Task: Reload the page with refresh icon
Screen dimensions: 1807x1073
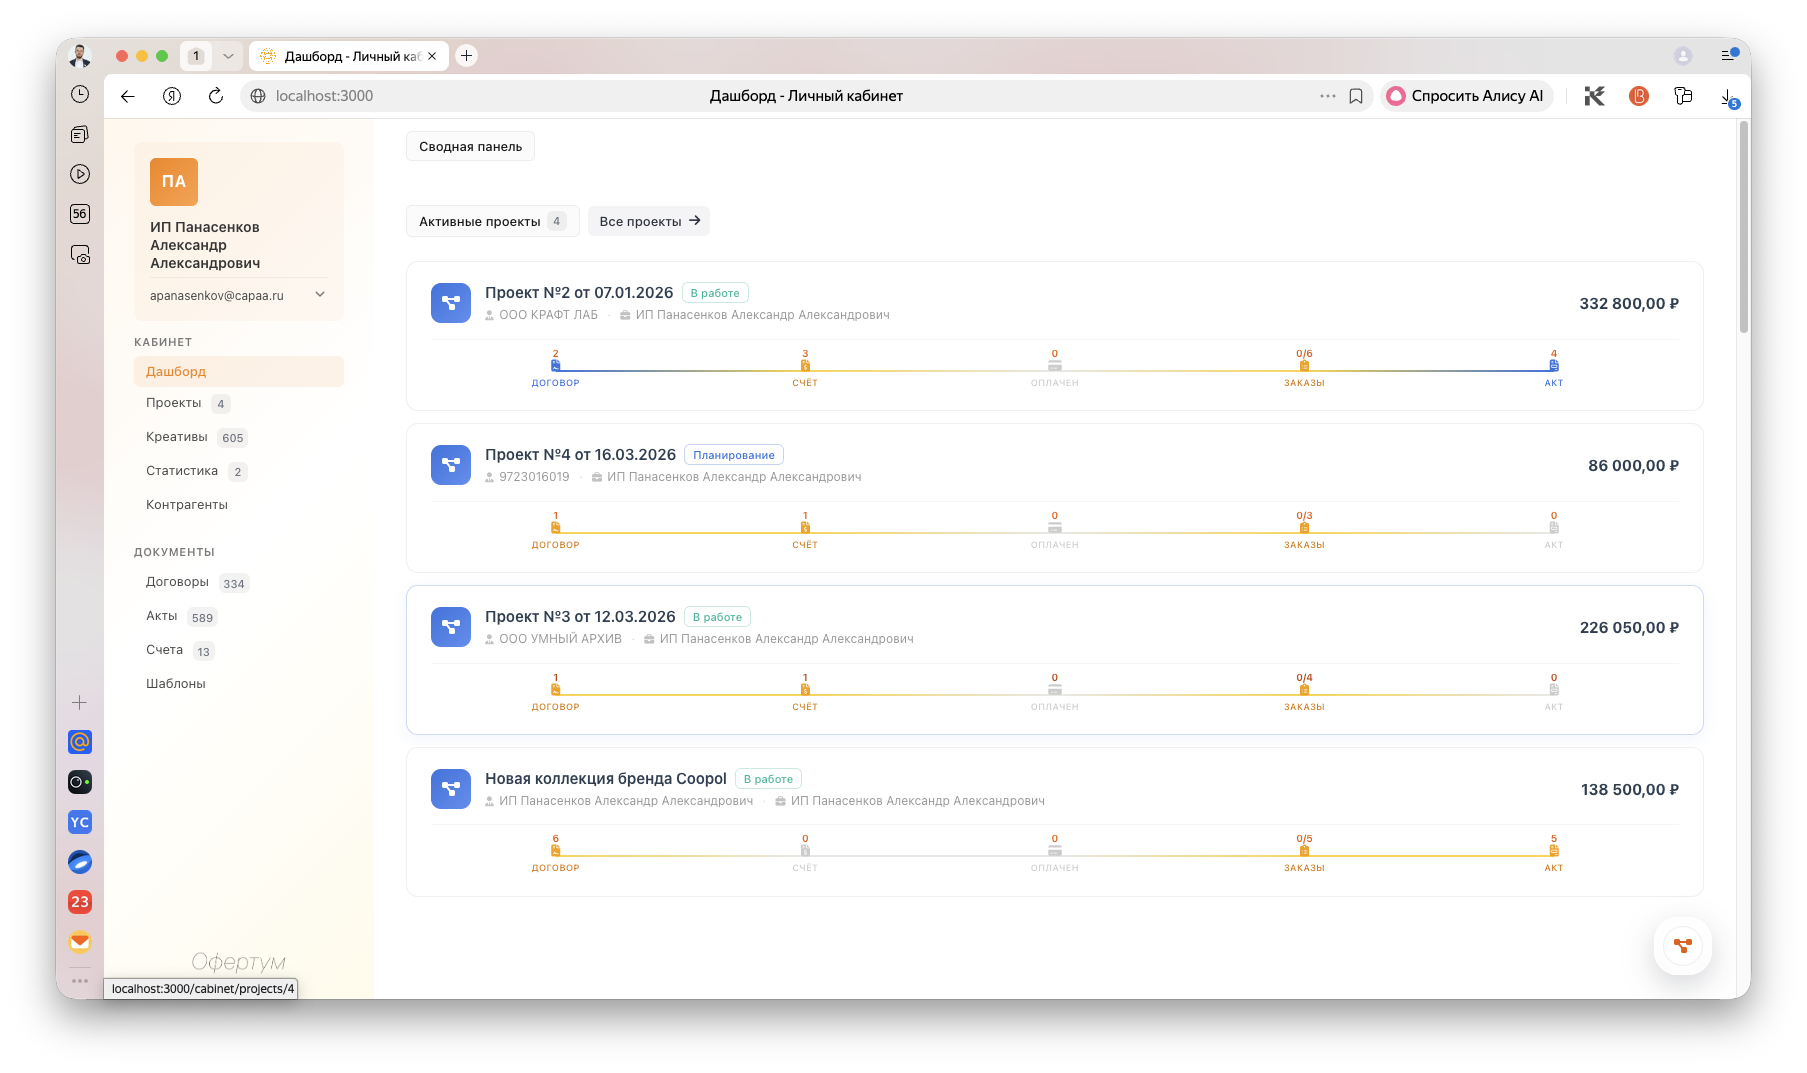Action: (x=215, y=96)
